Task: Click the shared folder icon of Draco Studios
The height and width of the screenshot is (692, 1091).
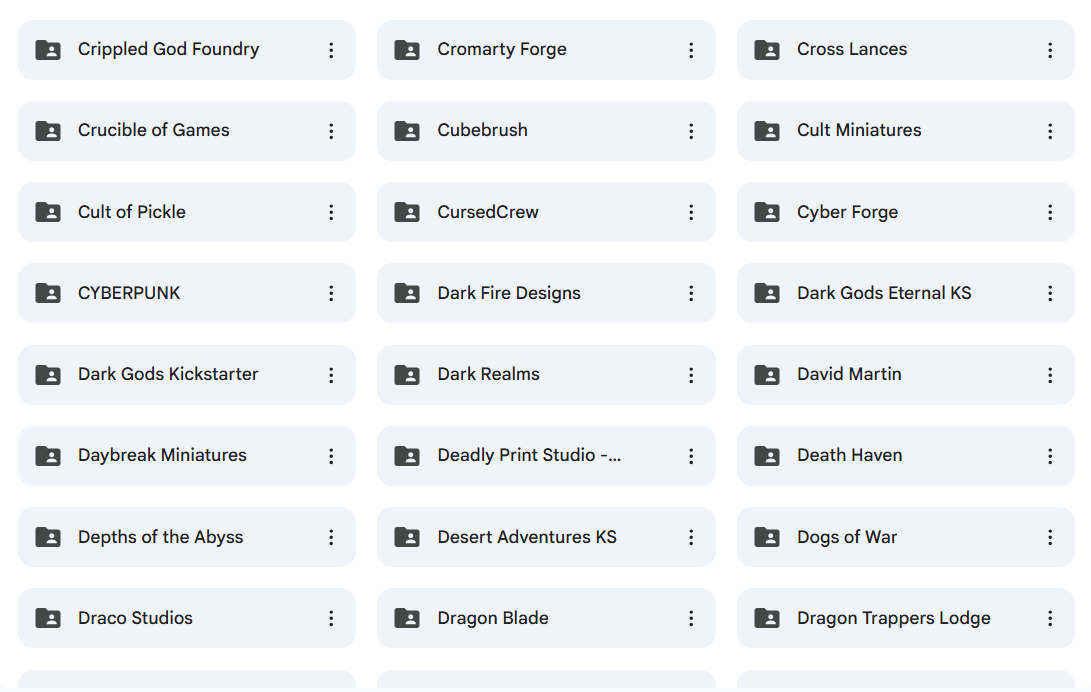Action: click(x=48, y=618)
